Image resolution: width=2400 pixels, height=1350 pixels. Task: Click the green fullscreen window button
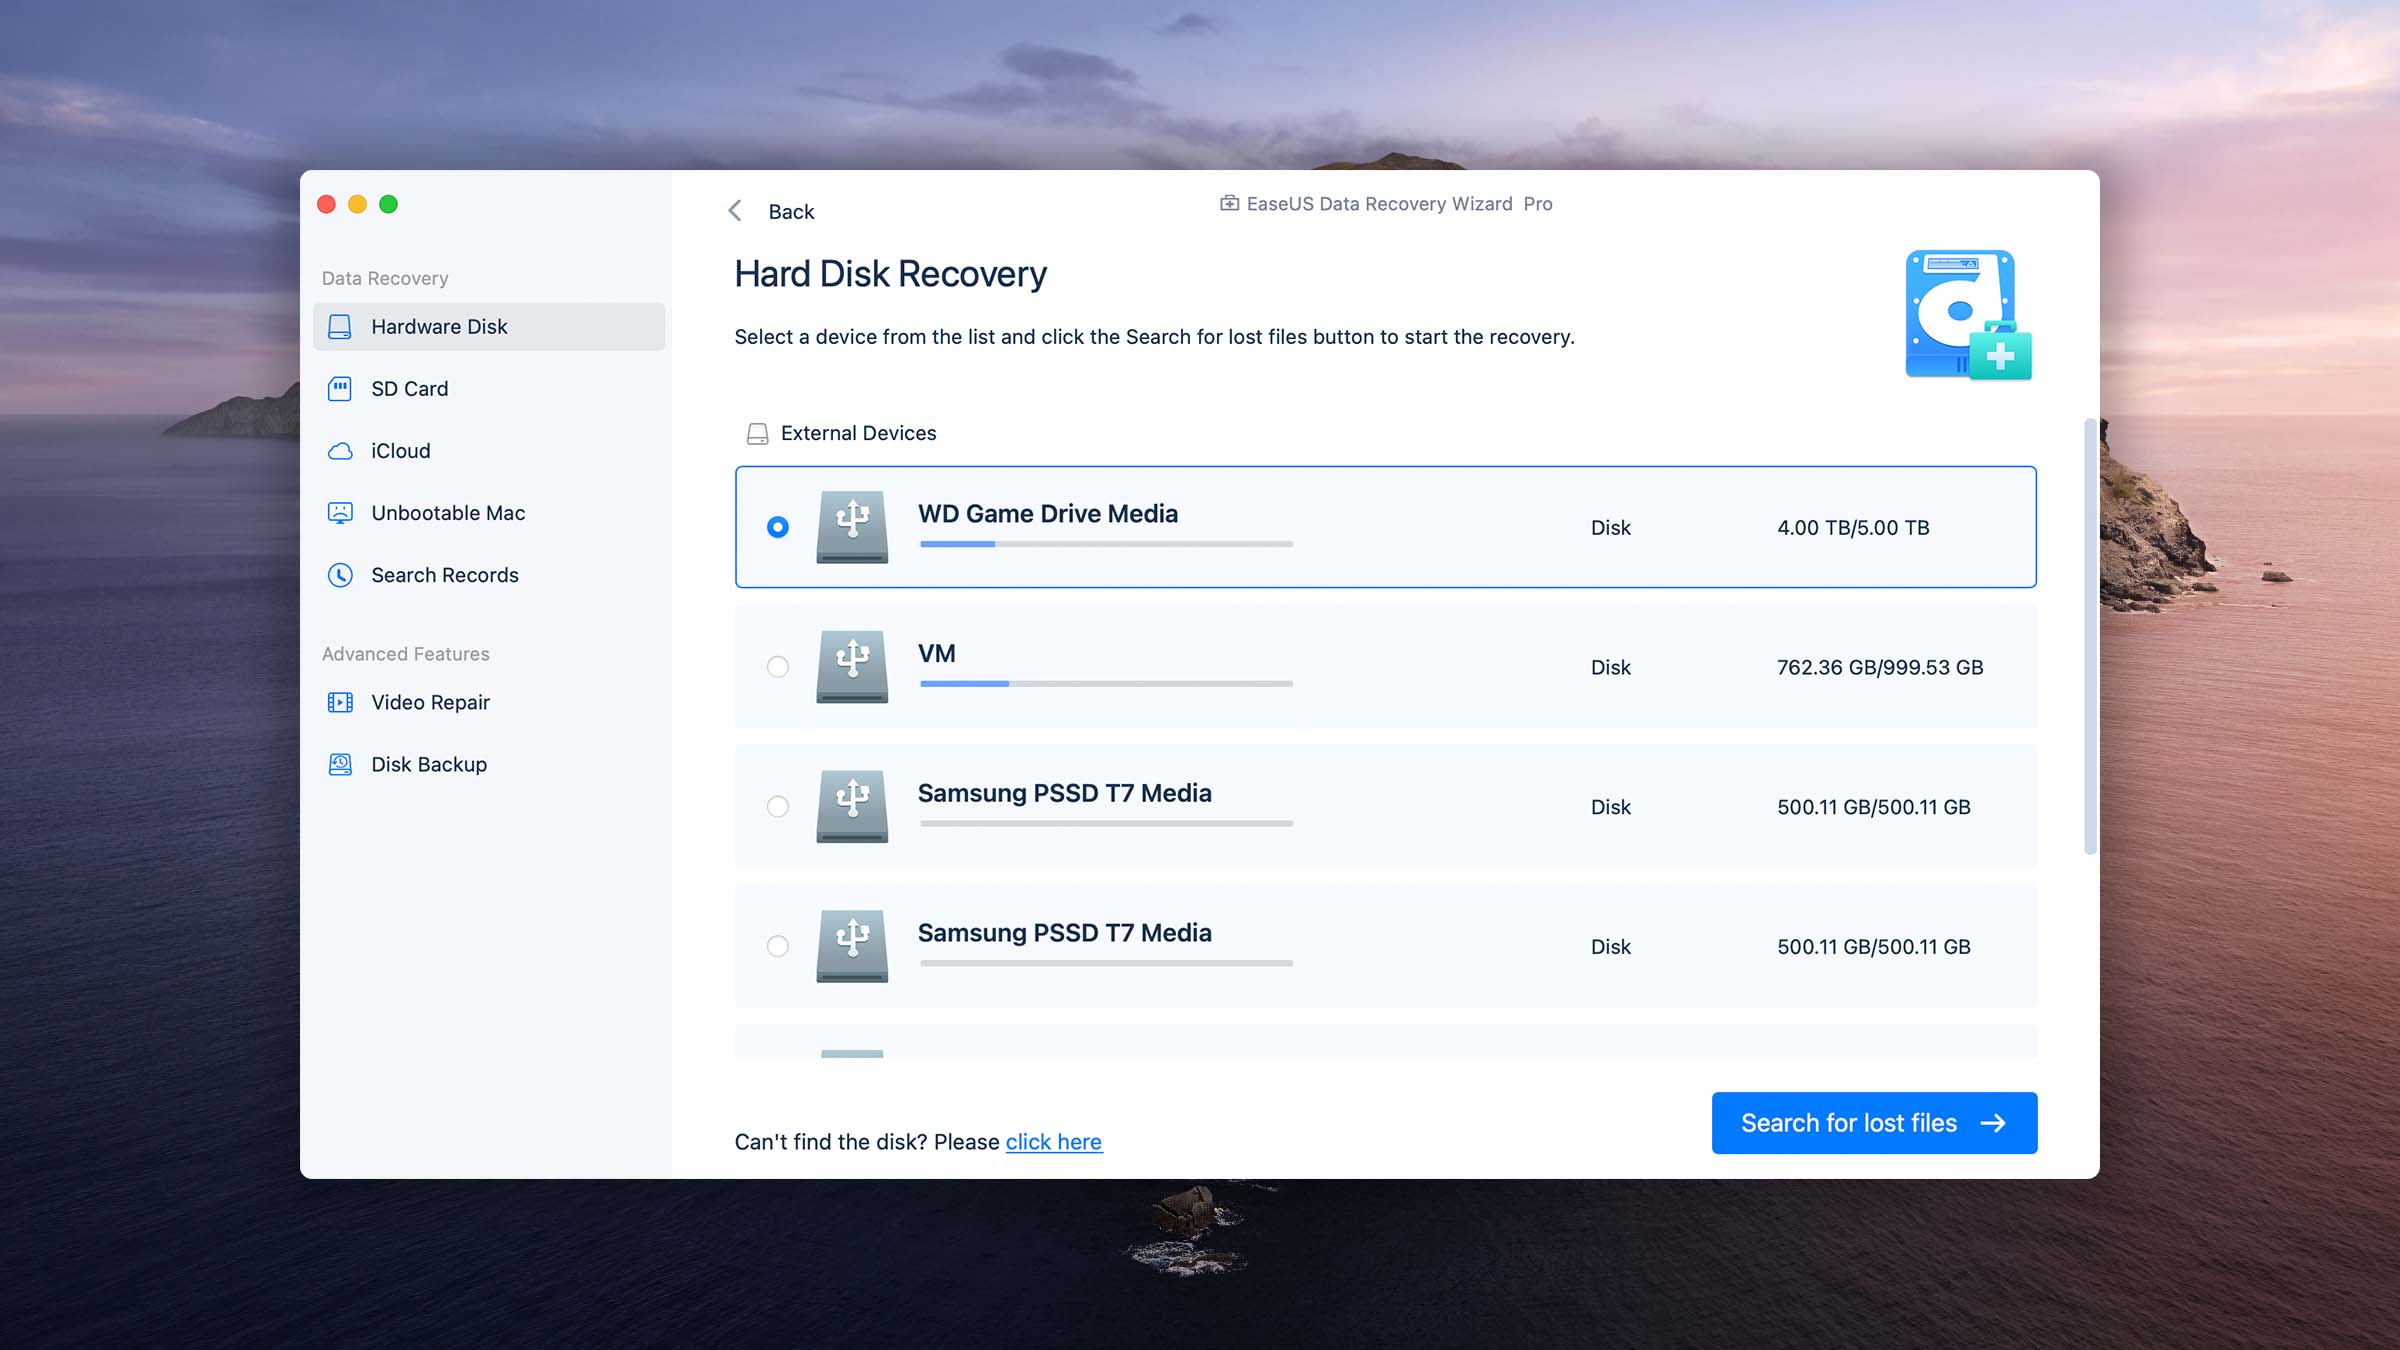pyautogui.click(x=388, y=204)
